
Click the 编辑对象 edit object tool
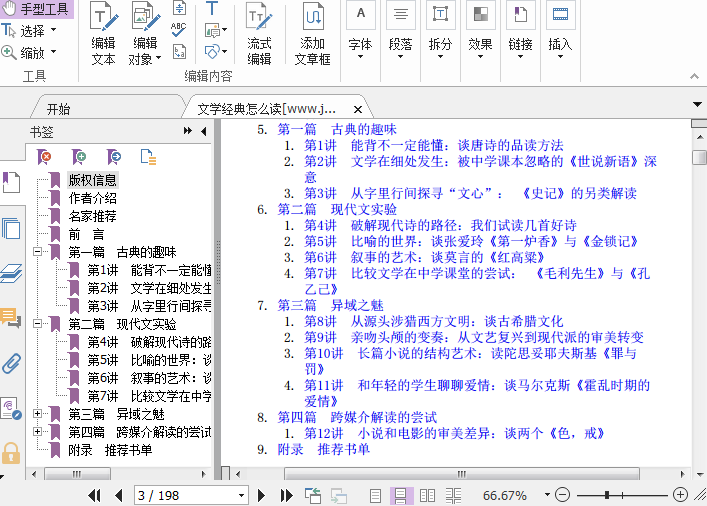click(145, 34)
